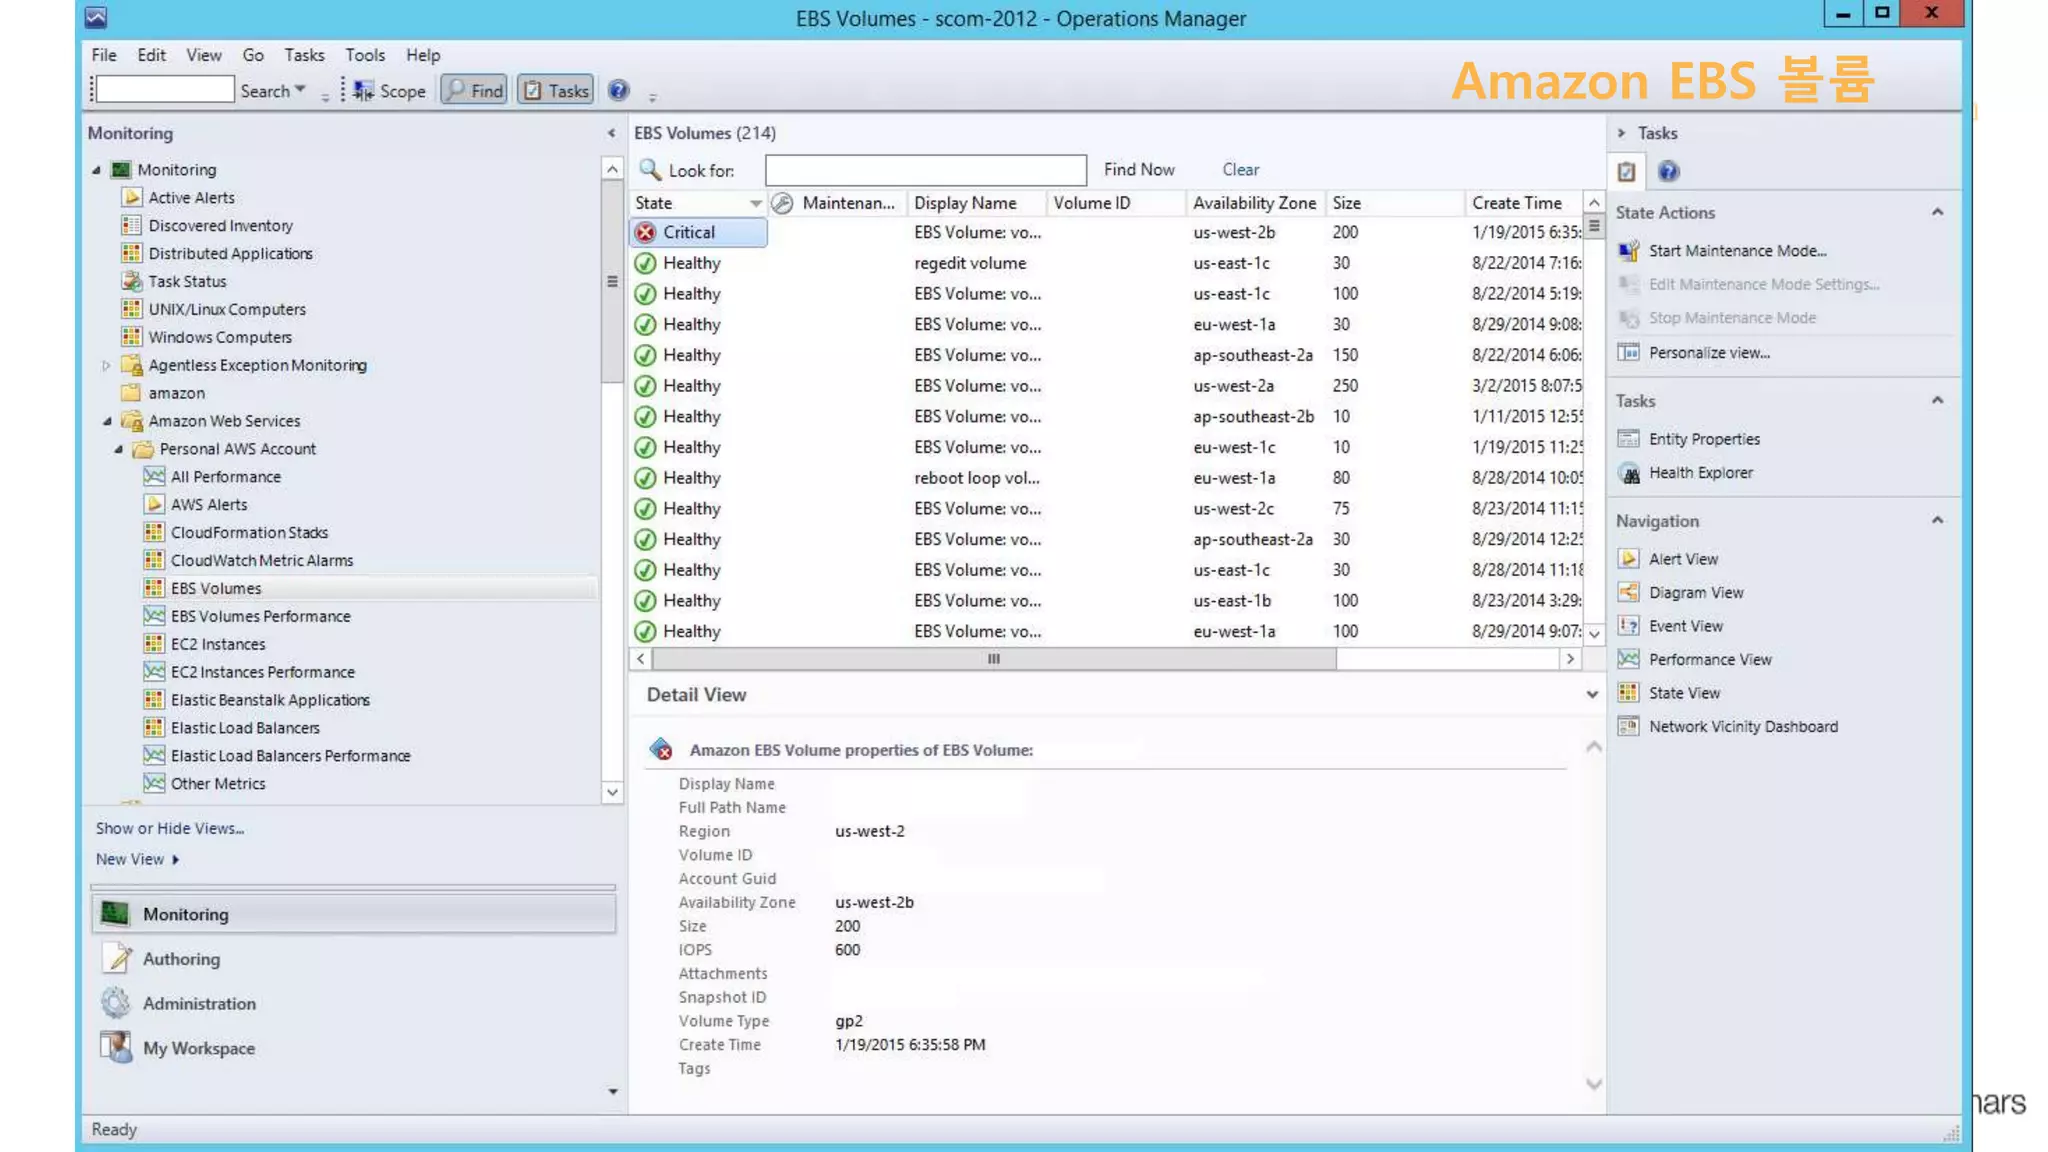Open the View menu
This screenshot has width=2048, height=1152.
203,55
